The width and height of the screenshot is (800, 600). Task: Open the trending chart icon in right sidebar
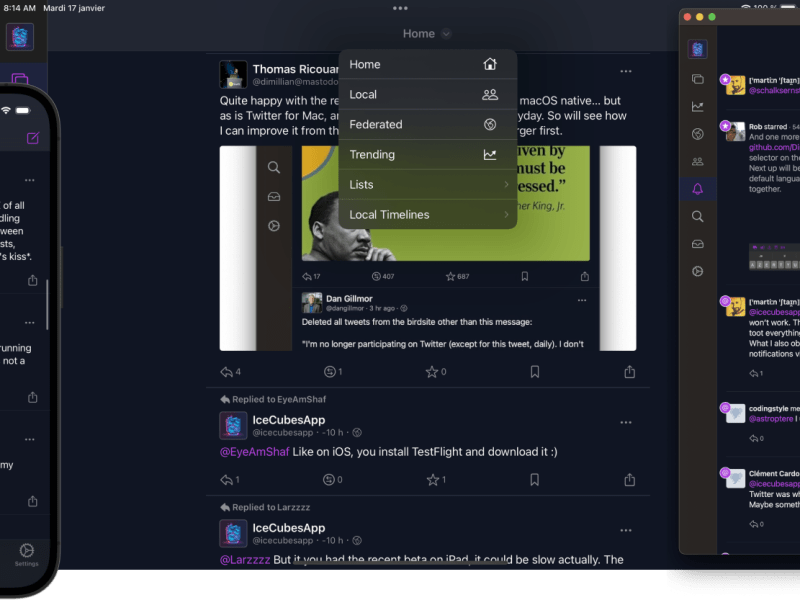[x=697, y=107]
